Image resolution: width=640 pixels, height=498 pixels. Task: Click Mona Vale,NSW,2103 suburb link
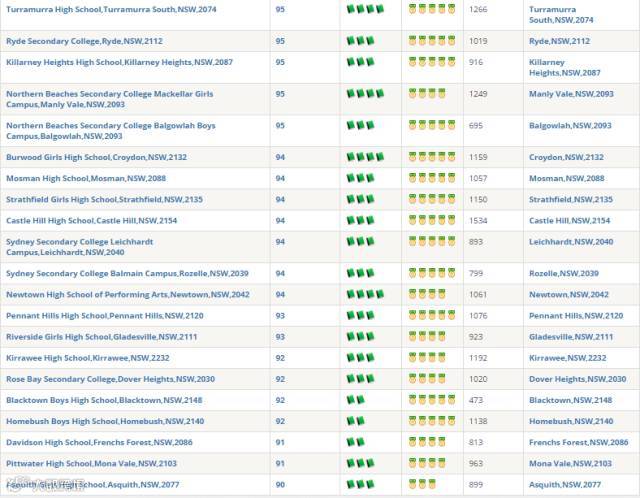[x=570, y=464]
